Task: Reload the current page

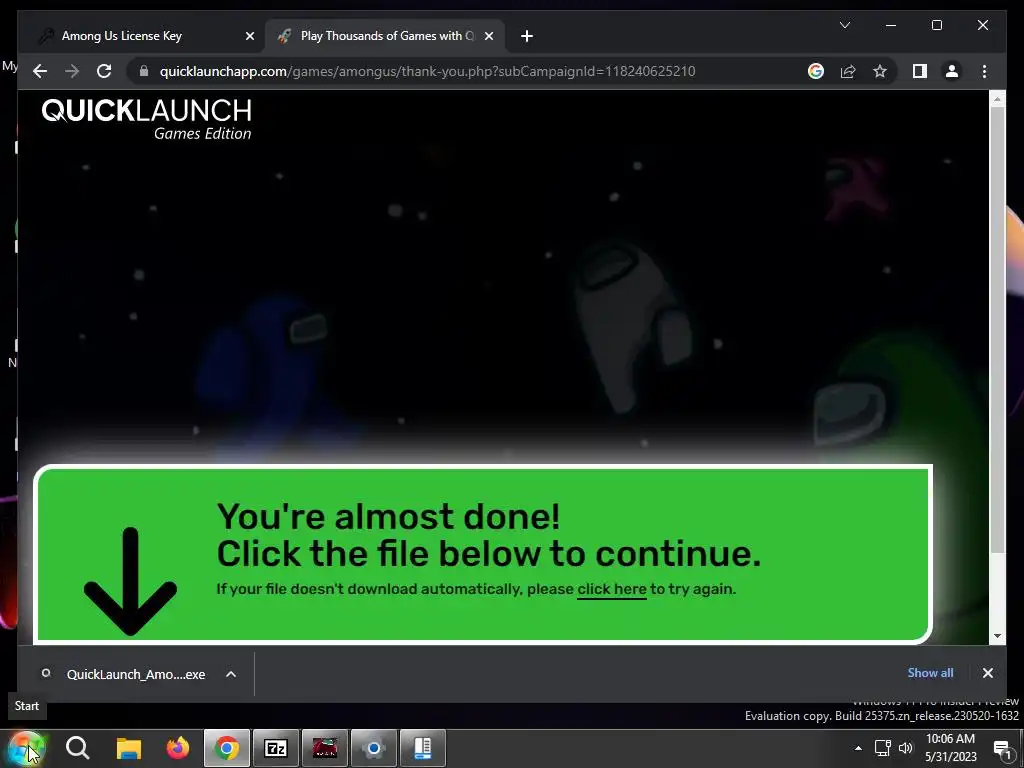Action: point(104,71)
